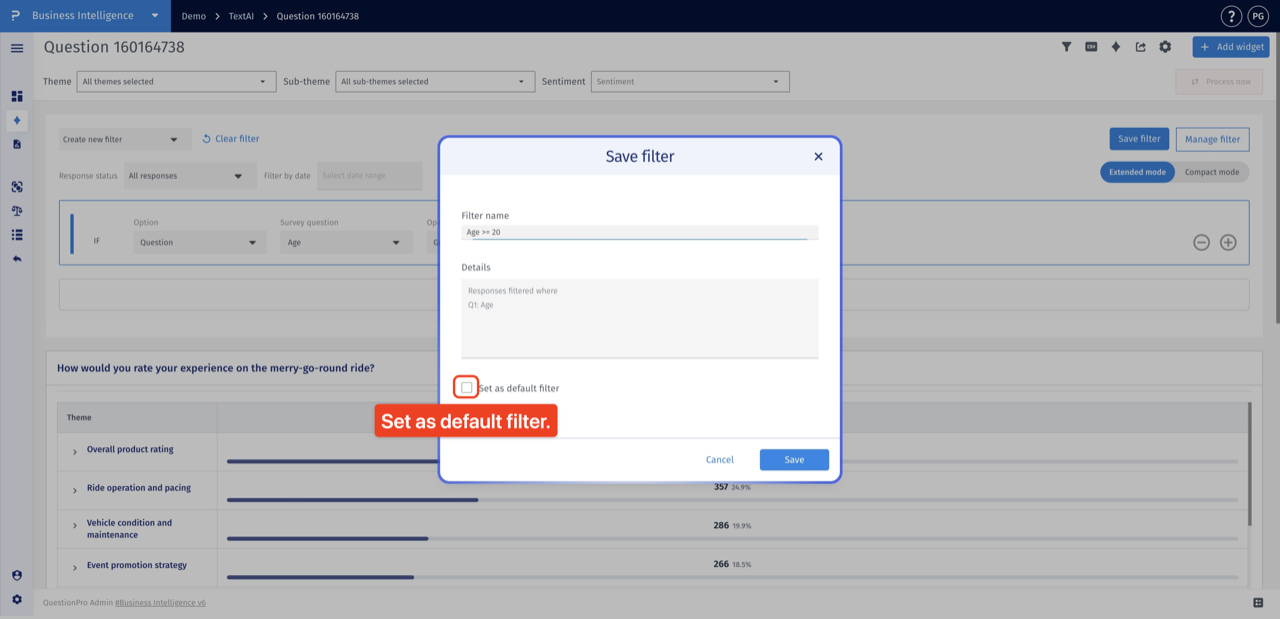Click the Save filter button
1280x619 pixels.
(x=1139, y=139)
